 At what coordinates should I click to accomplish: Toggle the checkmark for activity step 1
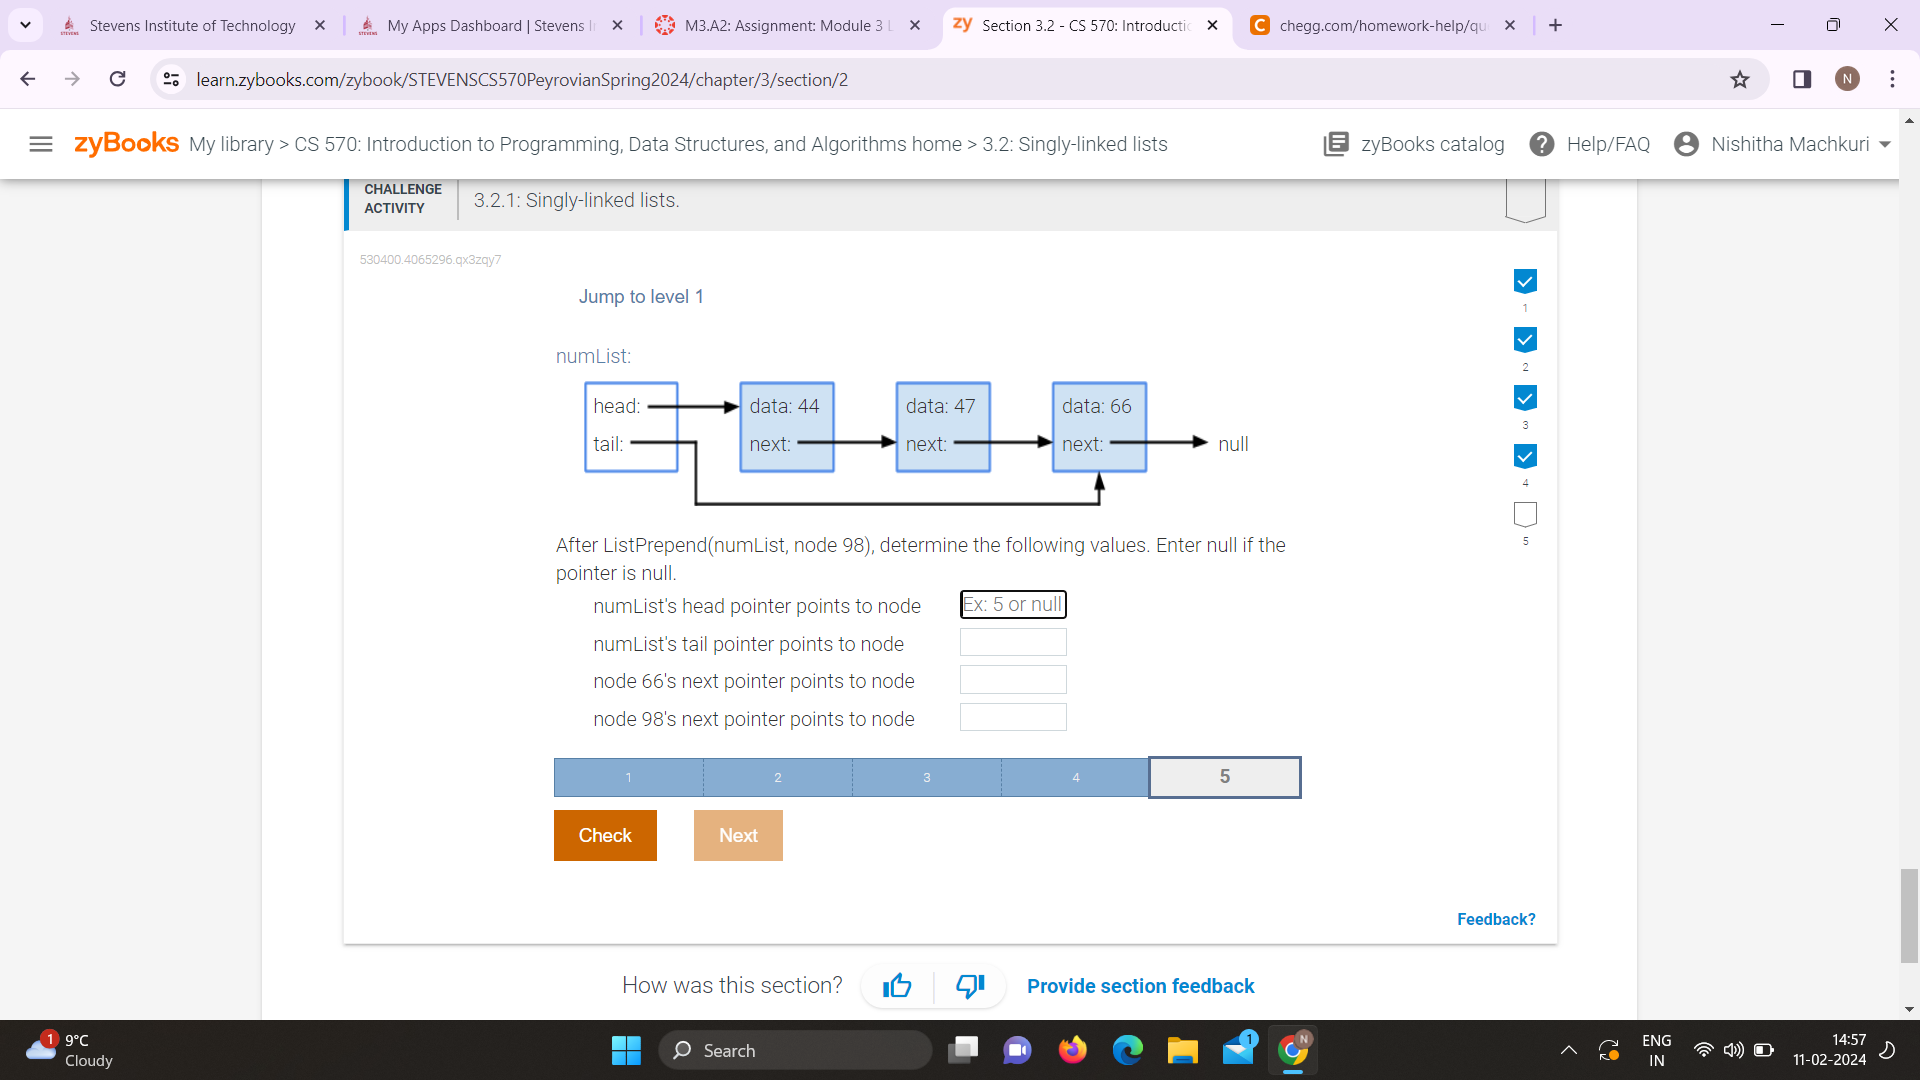click(1524, 281)
